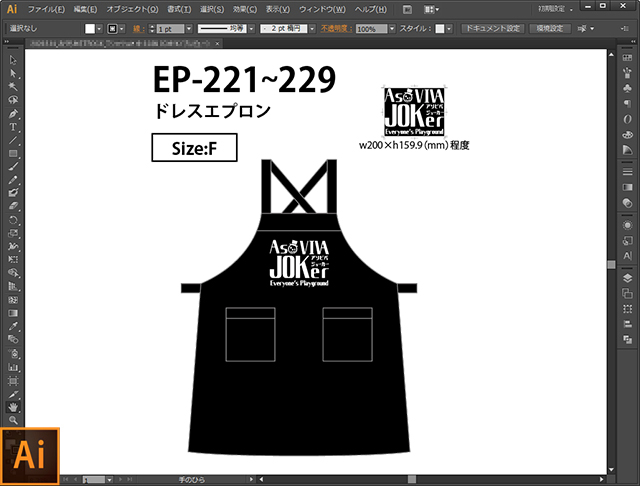
Task: Select the Paintbrush tool
Action: (13, 166)
